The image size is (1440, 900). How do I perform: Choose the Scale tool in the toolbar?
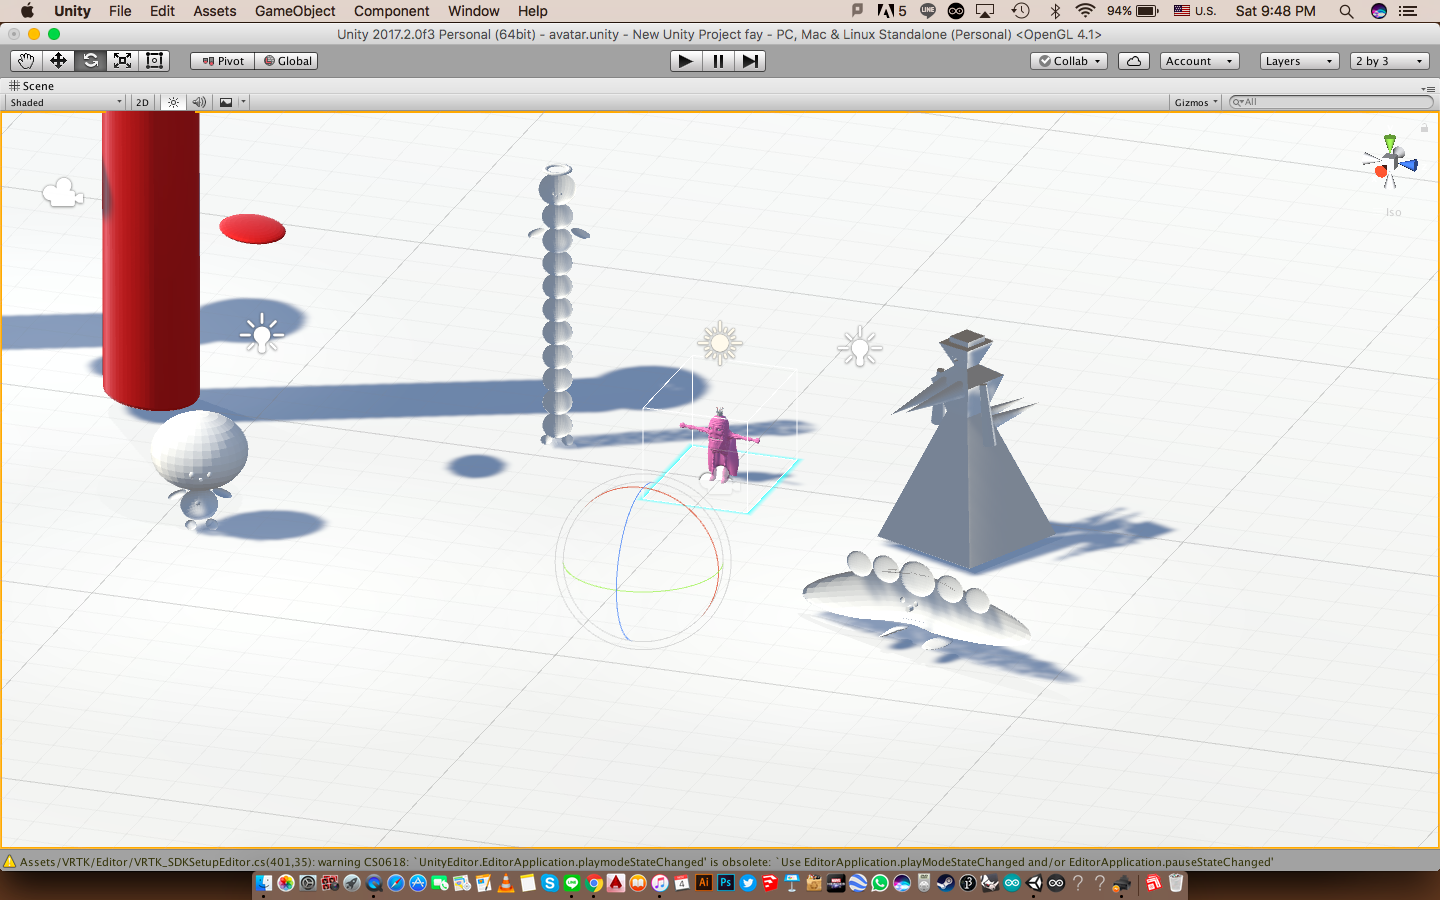122,61
